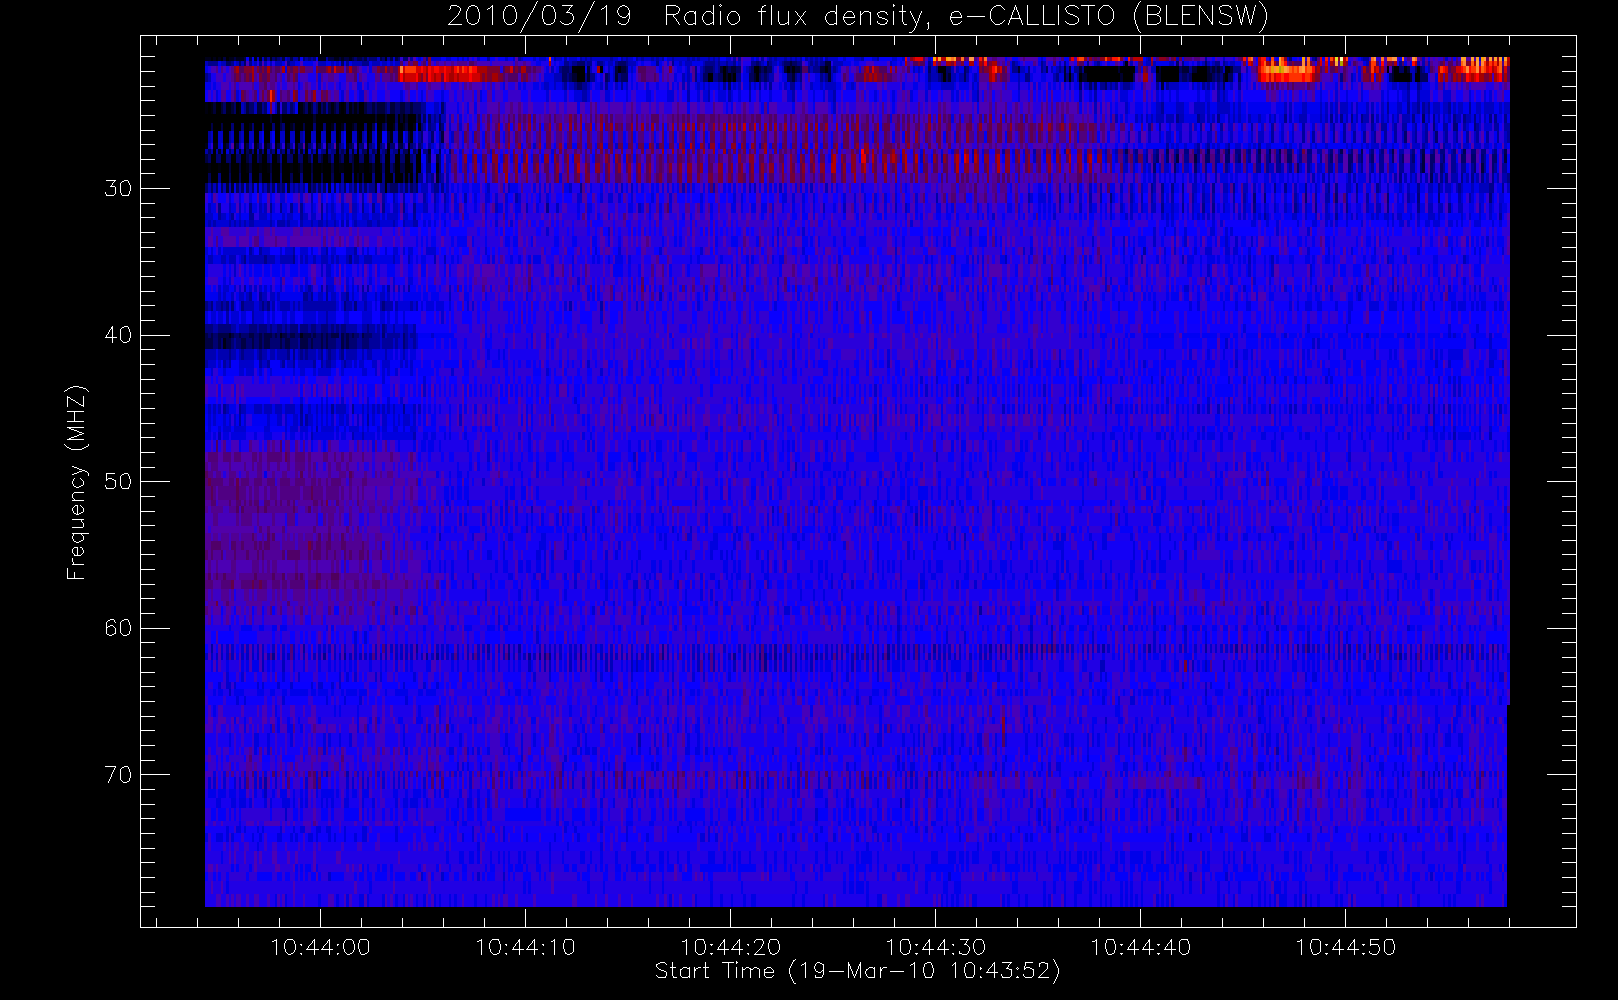Click the 30 MHz tick label

pos(118,189)
